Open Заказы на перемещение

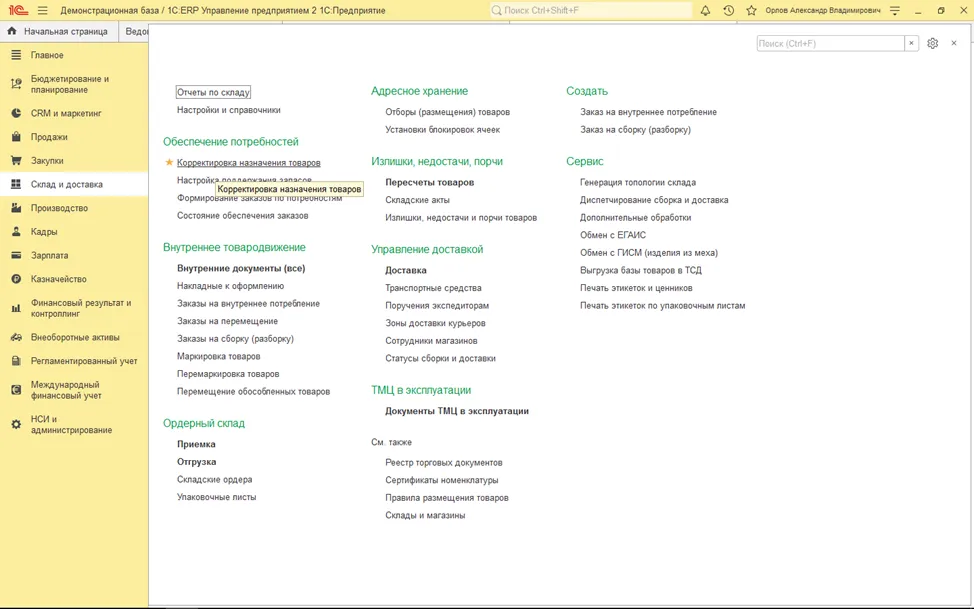click(x=227, y=321)
